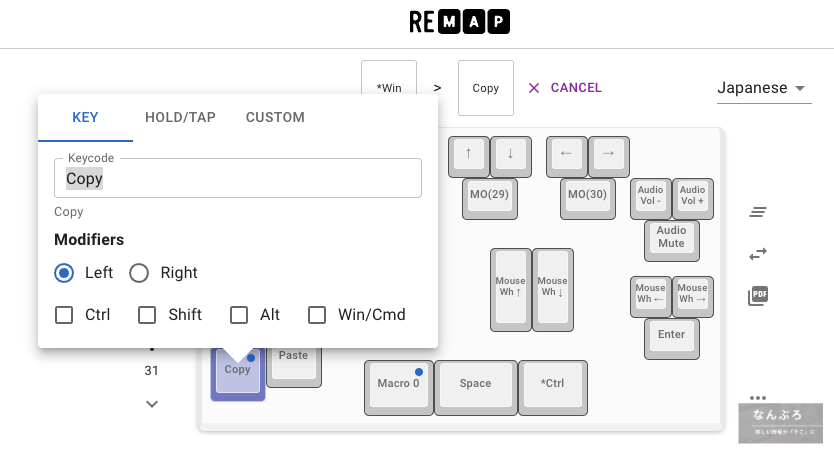The image size is (834, 455).
Task: Open the CUSTOM tab
Action: (275, 117)
